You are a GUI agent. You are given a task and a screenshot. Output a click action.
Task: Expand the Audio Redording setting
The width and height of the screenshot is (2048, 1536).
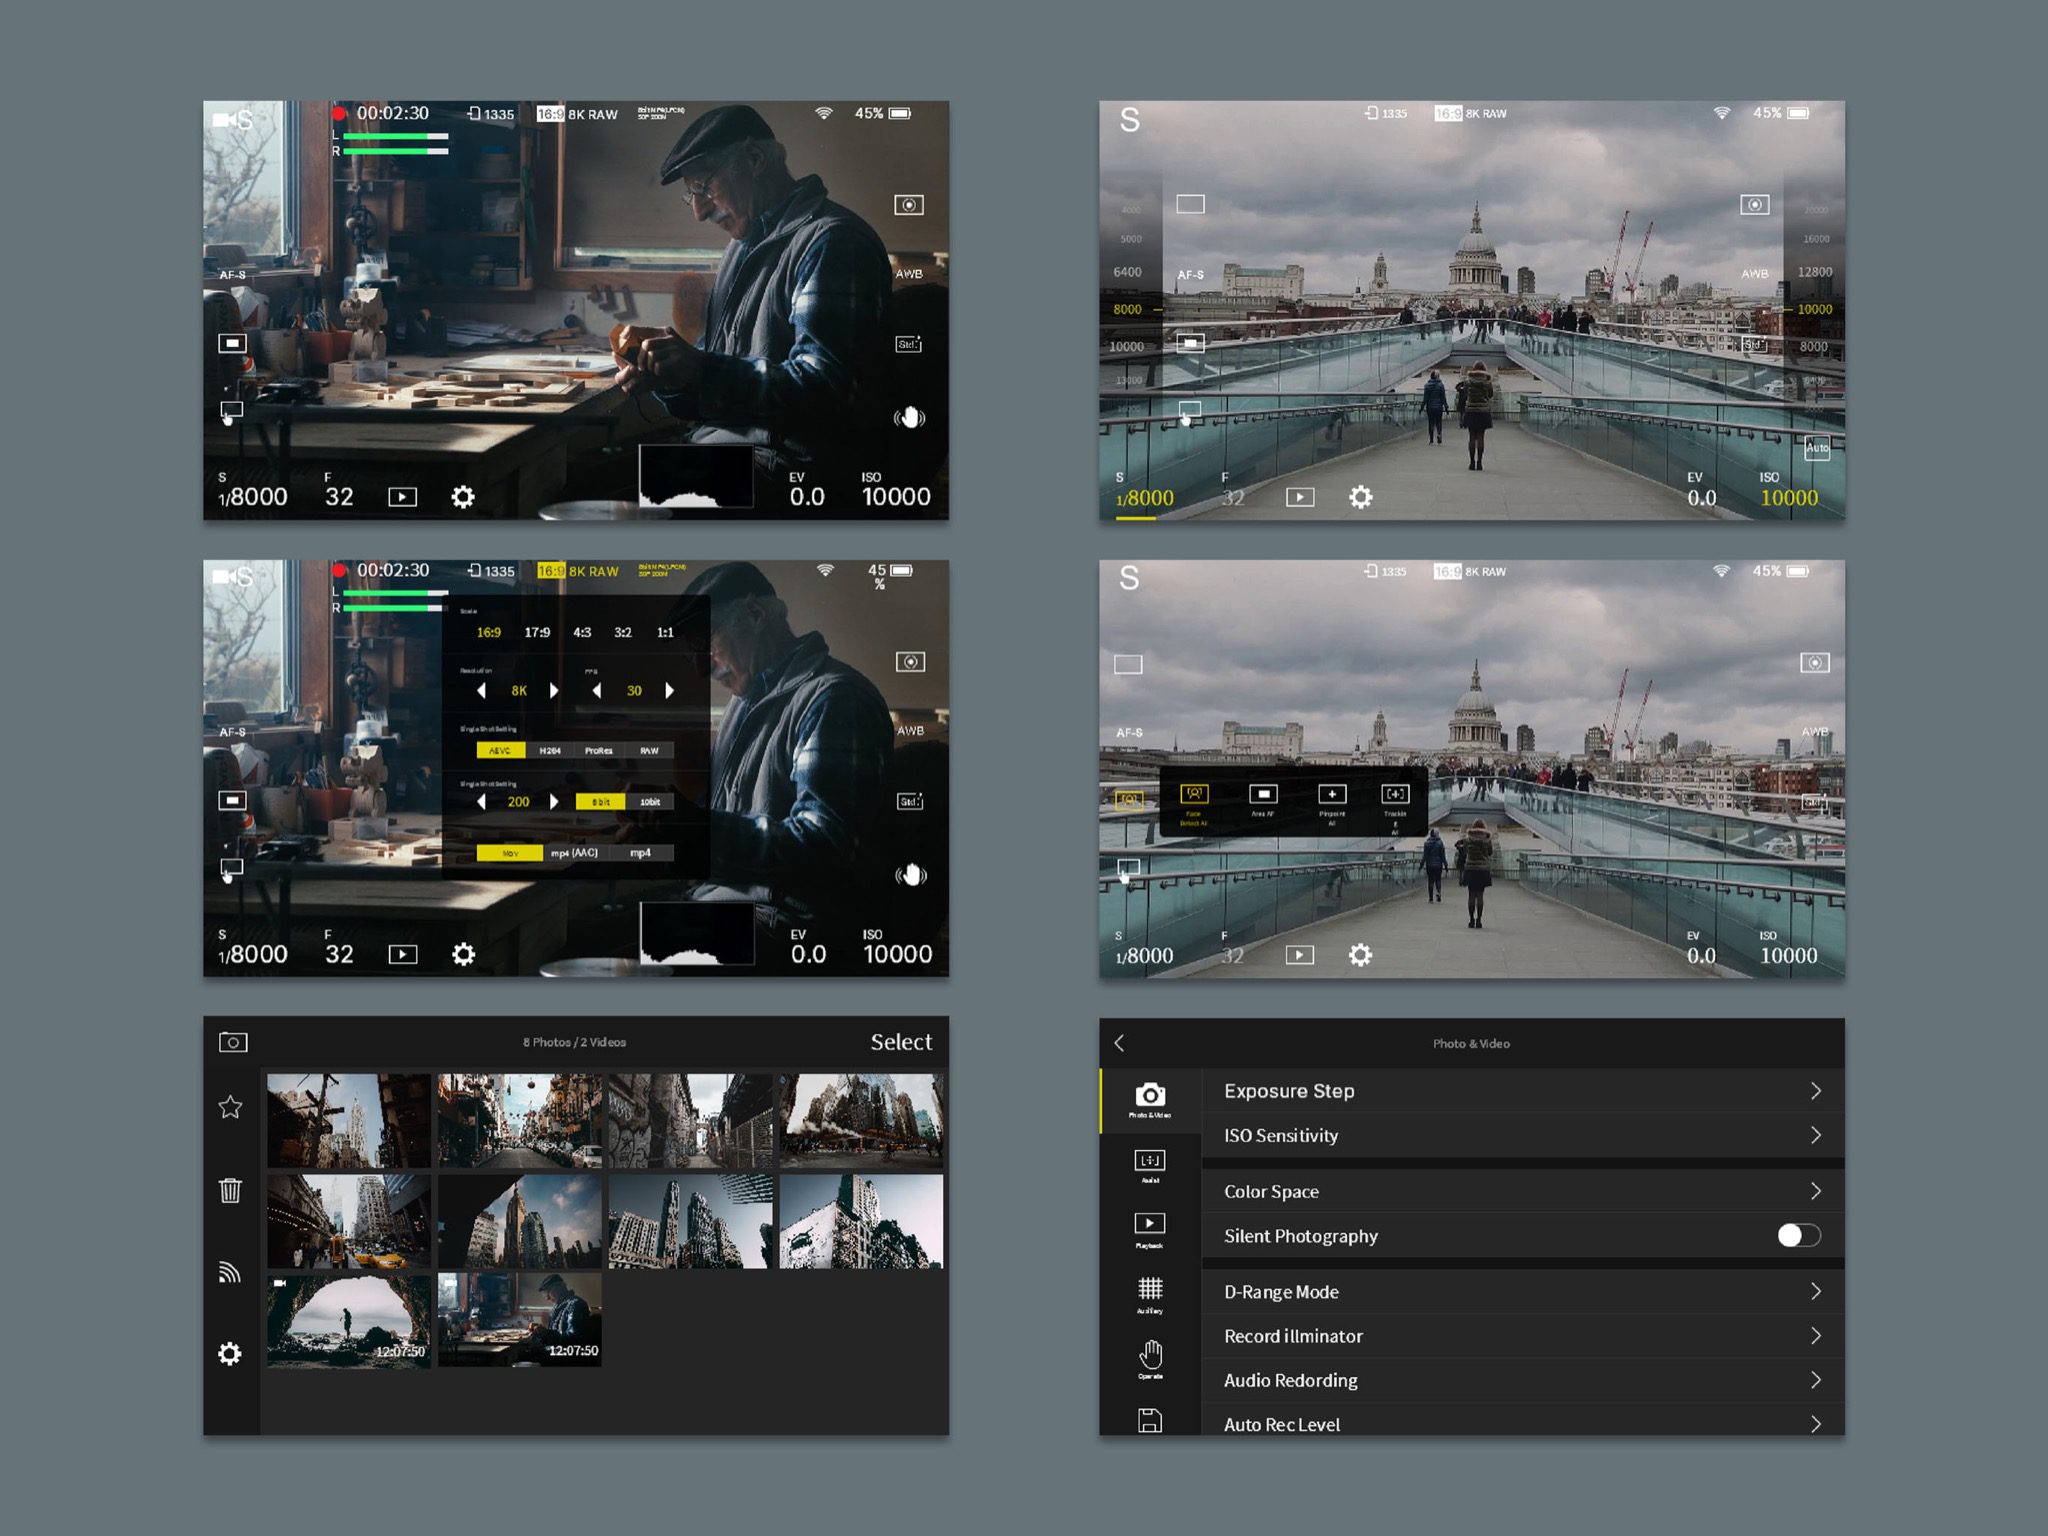1523,1380
